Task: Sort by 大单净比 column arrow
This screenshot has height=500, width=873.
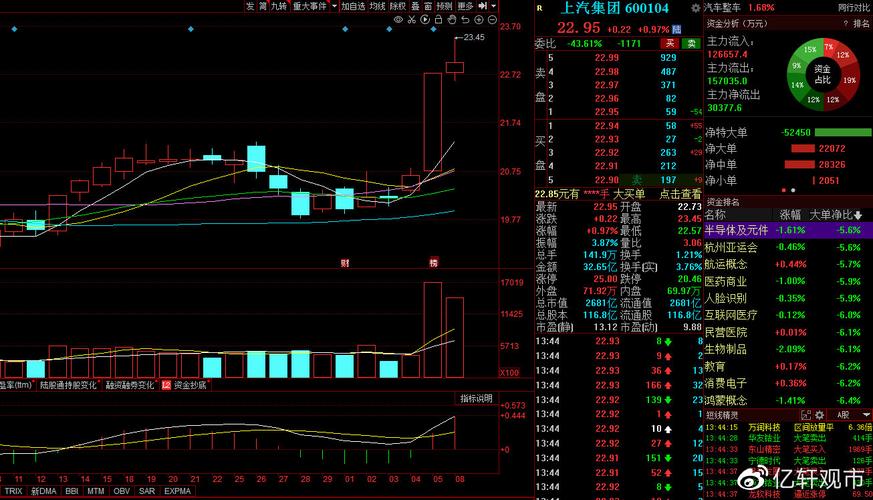Action: [858, 215]
